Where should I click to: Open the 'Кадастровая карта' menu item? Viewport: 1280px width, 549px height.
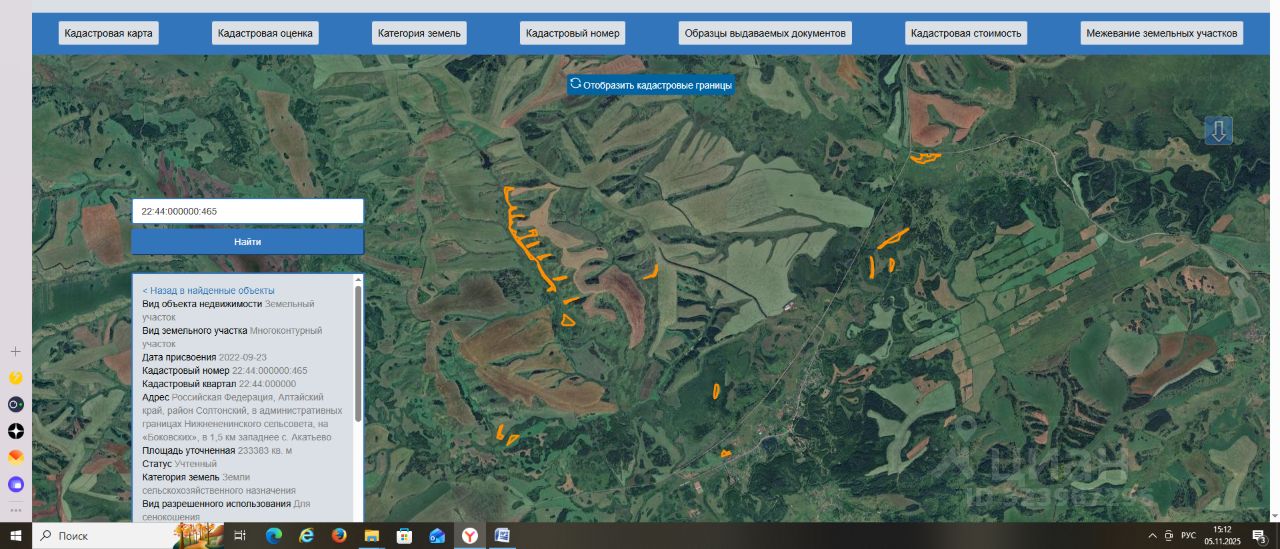[x=108, y=33]
